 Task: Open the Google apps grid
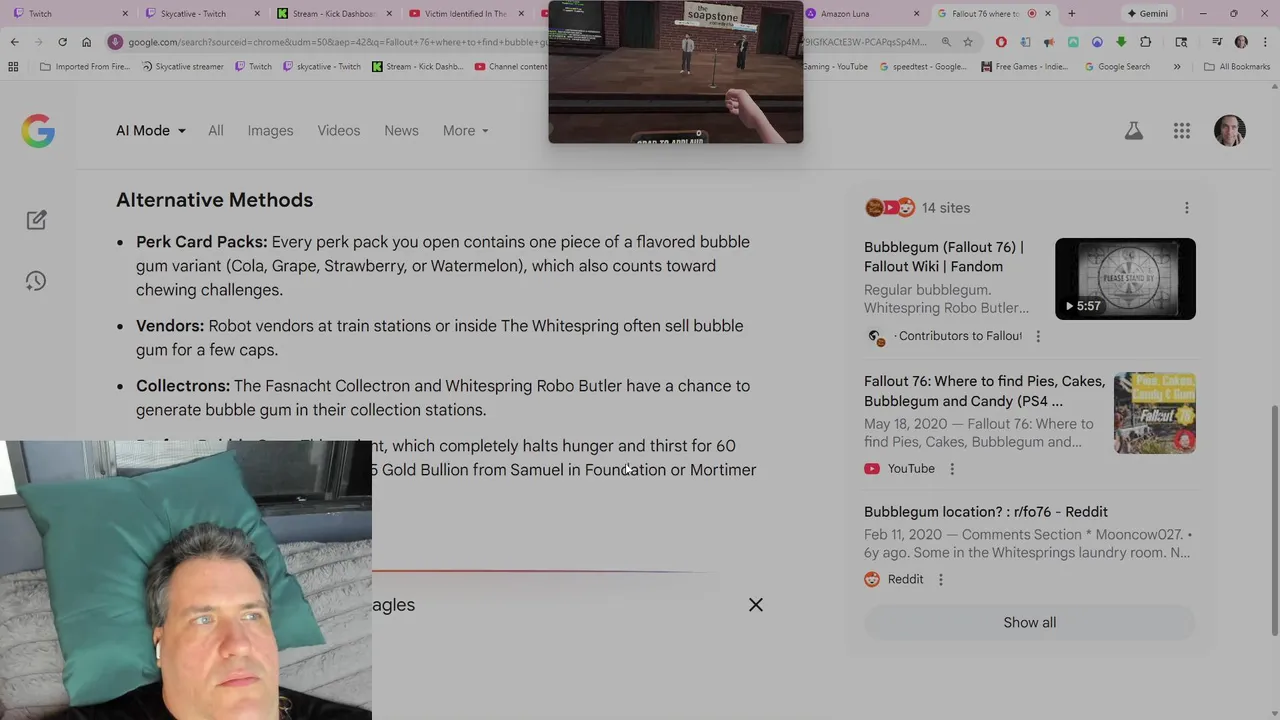click(1182, 131)
